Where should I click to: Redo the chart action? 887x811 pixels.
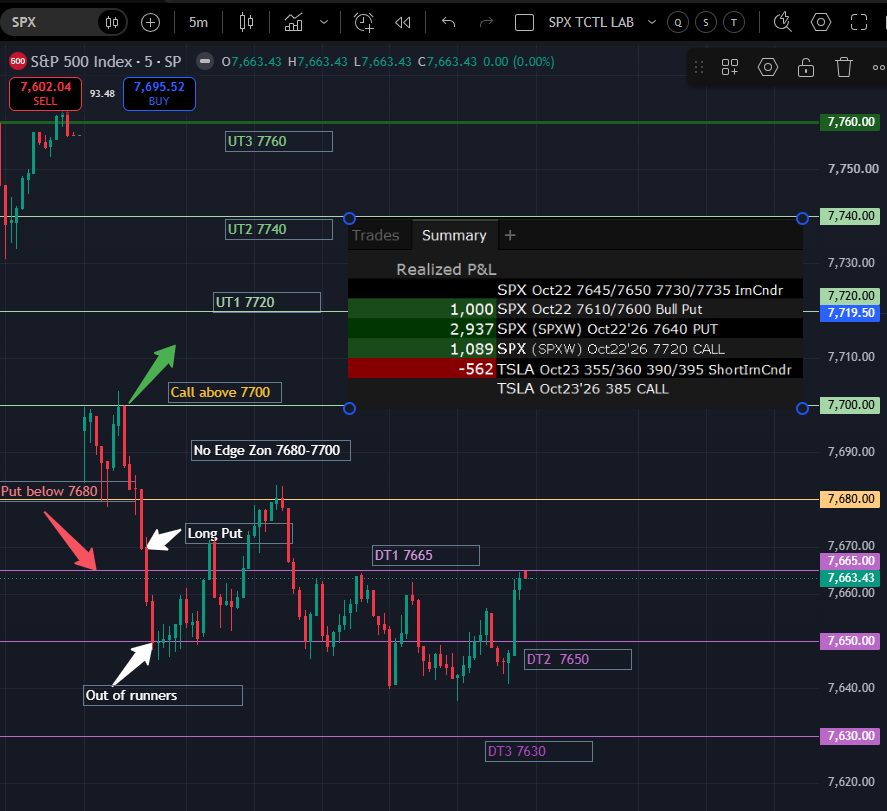click(x=486, y=23)
